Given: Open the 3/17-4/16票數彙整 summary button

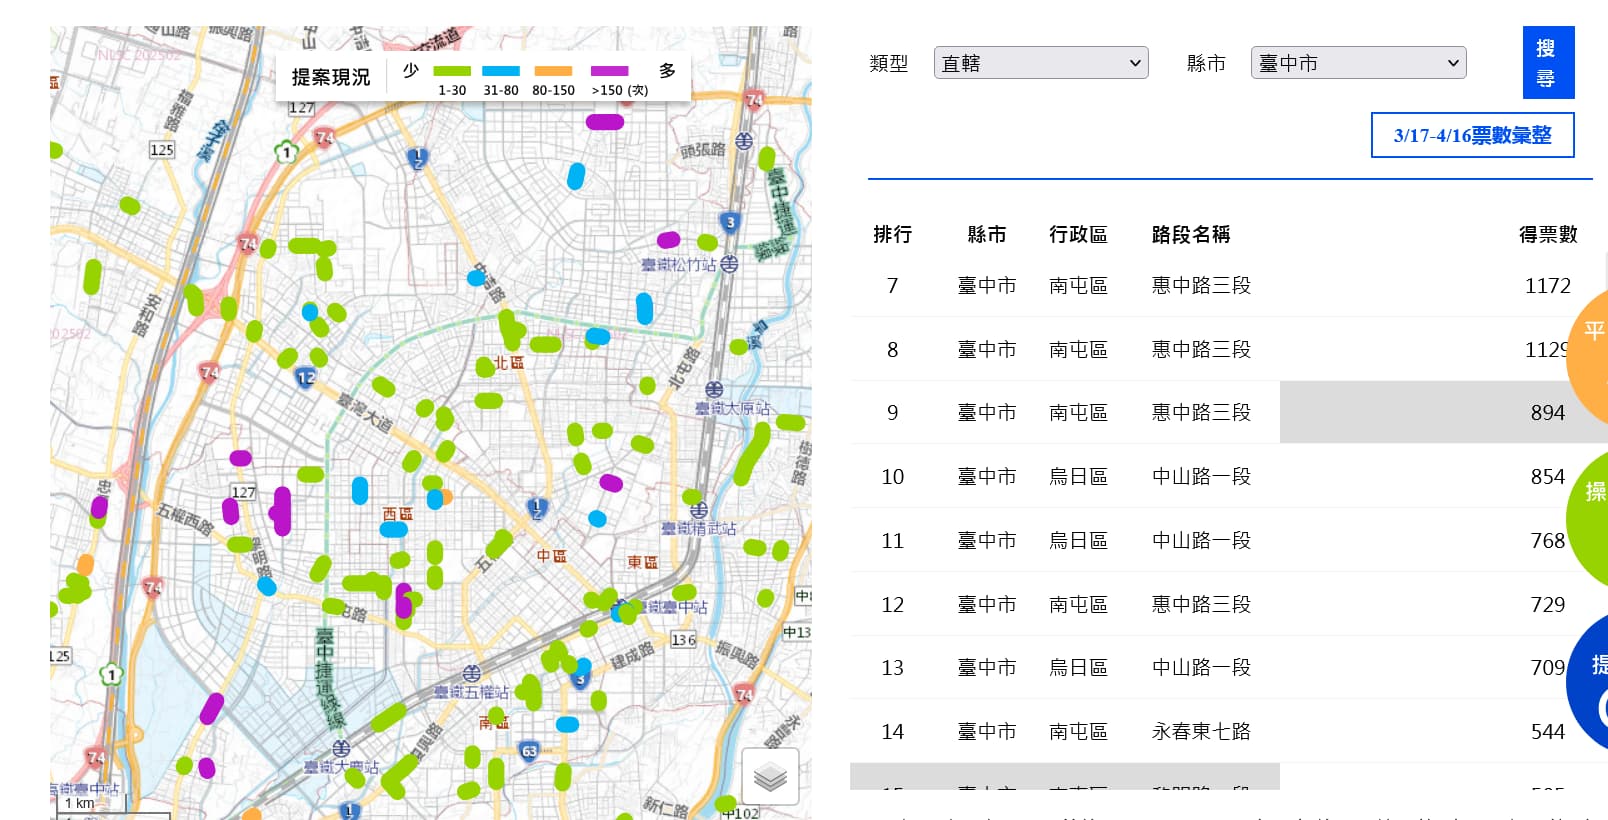Looking at the screenshot, I should (1472, 135).
